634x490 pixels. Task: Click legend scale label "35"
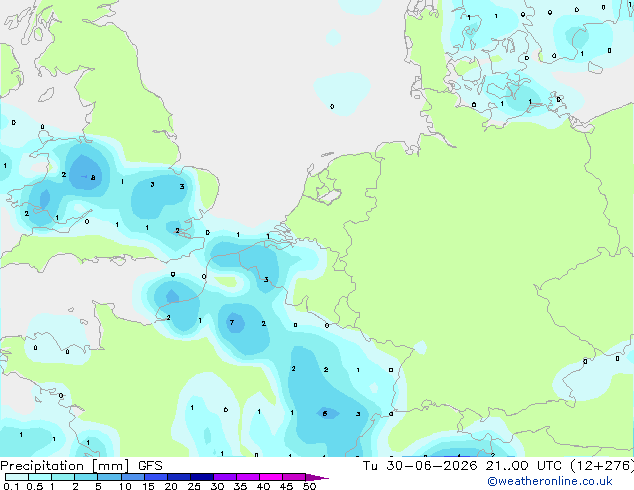(x=240, y=486)
